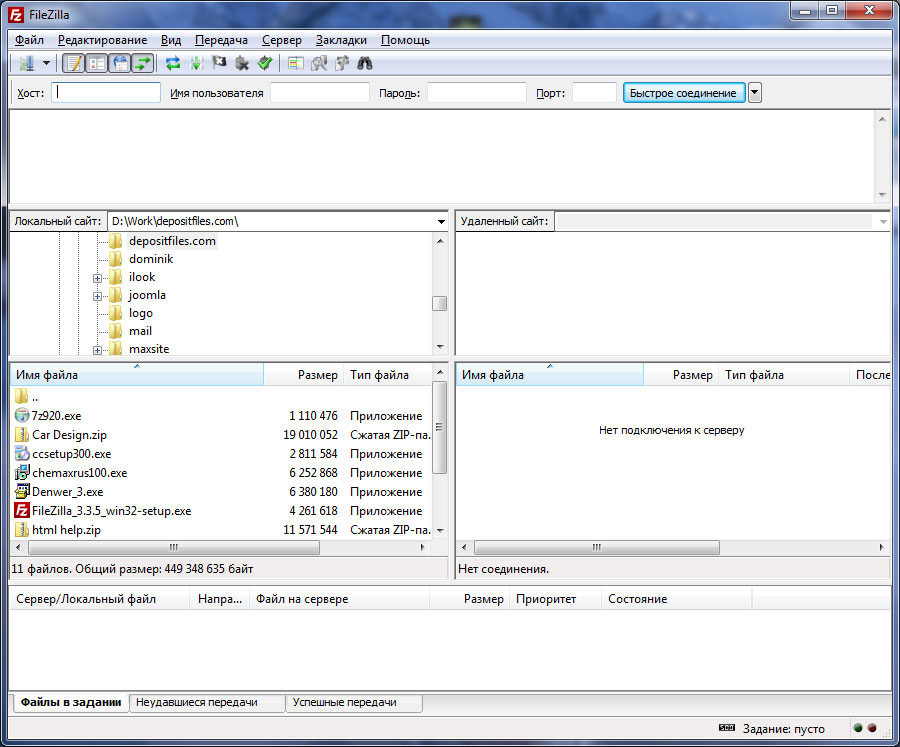The height and width of the screenshot is (747, 900).
Task: Toggle synchronized browsing
Action: tap(342, 63)
